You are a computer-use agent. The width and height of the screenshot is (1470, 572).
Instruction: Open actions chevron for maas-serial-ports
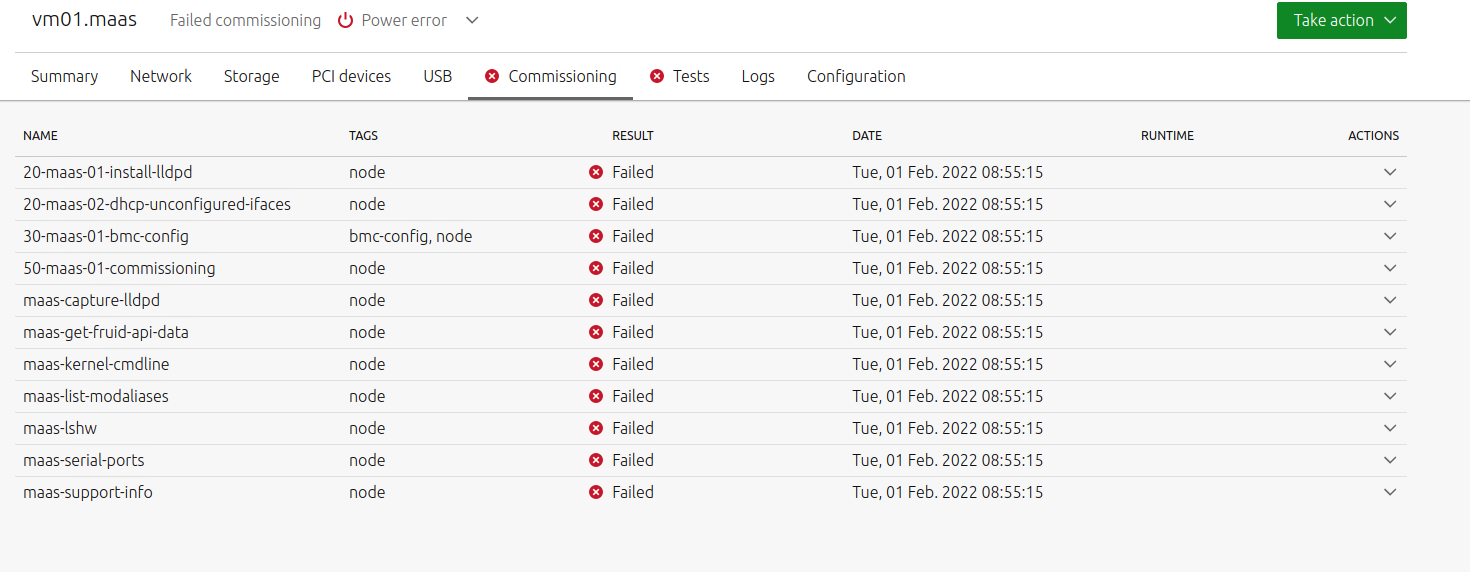[1389, 460]
